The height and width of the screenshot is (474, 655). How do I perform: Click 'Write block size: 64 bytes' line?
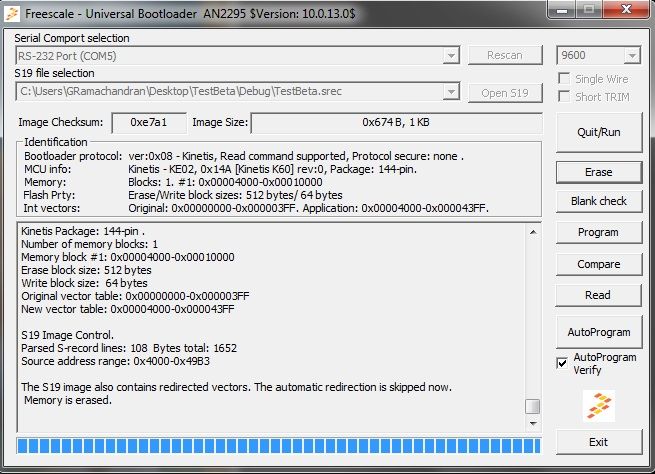pyautogui.click(x=84, y=283)
